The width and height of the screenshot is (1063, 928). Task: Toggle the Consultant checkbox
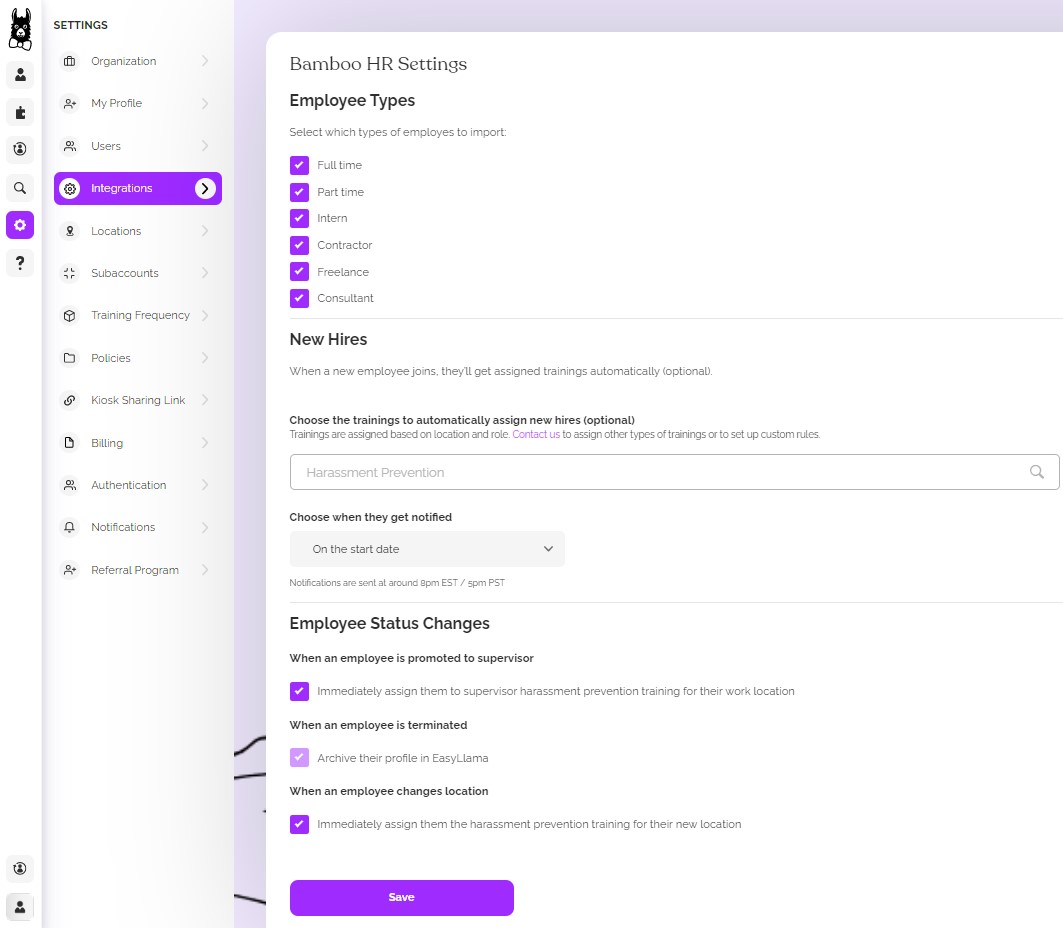[299, 298]
